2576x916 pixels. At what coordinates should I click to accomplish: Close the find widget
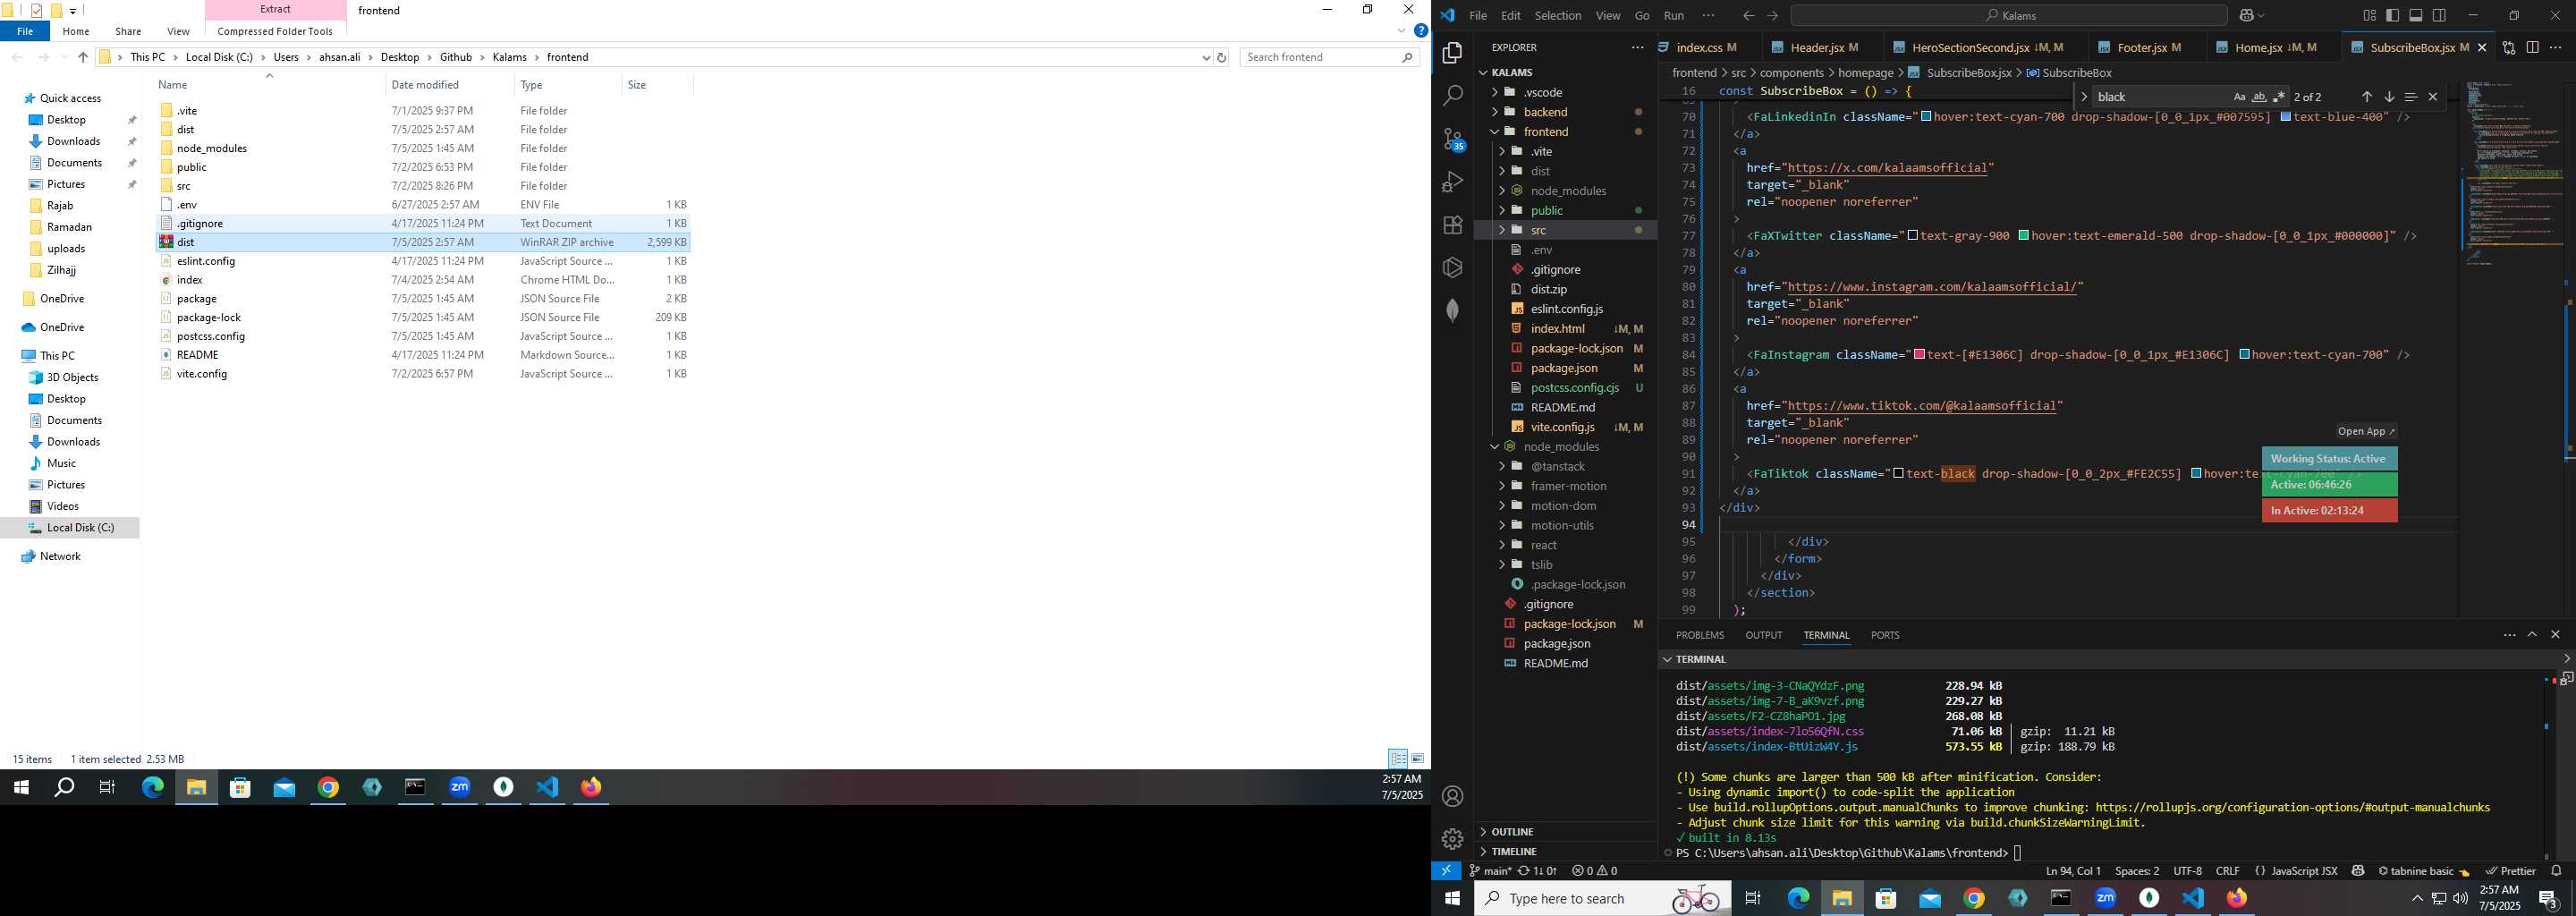pyautogui.click(x=2432, y=97)
